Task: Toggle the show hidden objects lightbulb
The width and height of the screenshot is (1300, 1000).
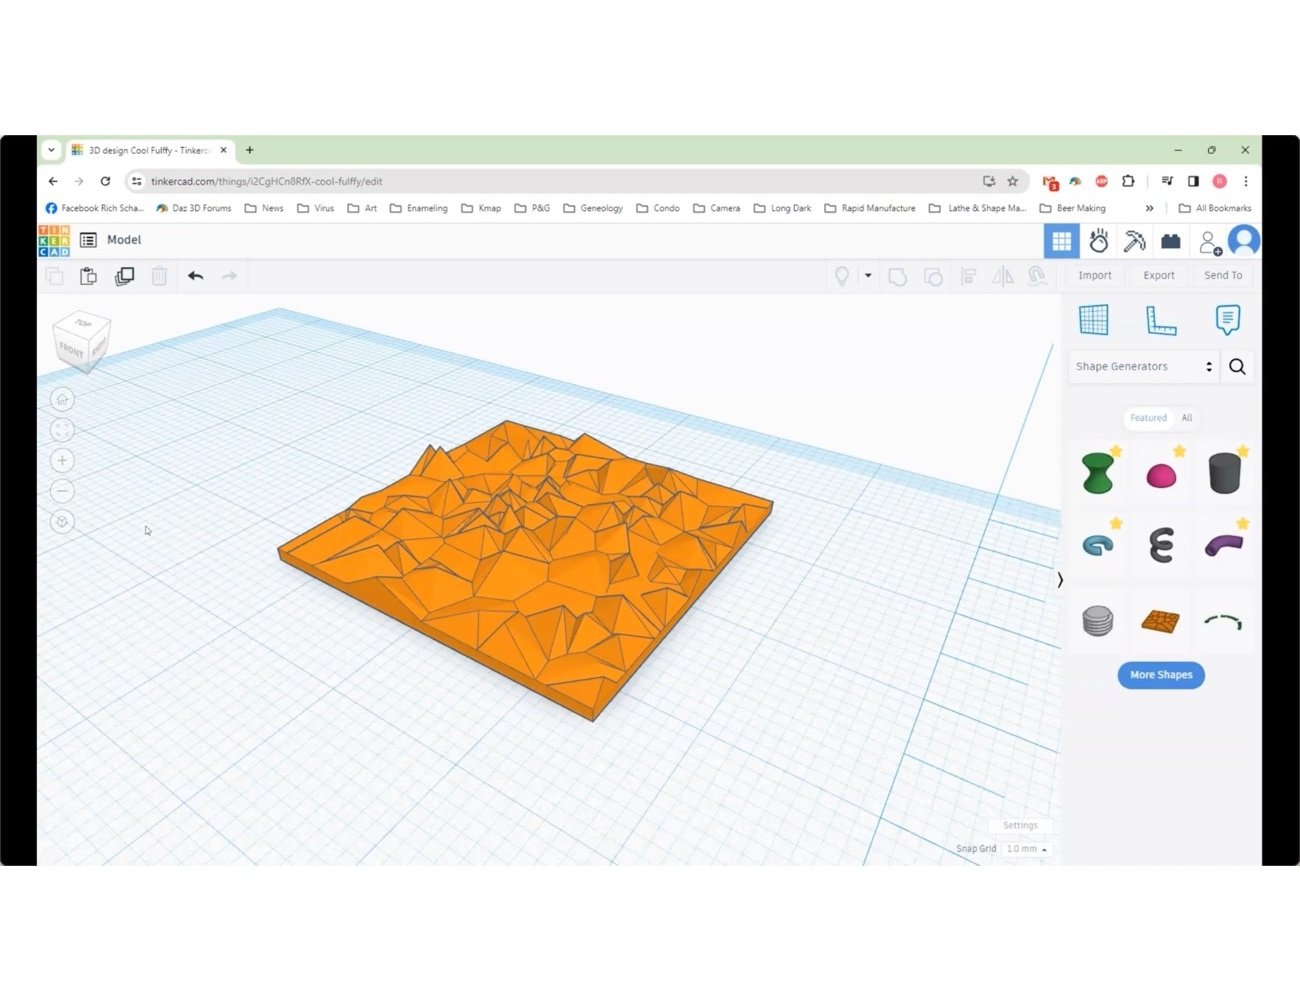Action: tap(843, 276)
